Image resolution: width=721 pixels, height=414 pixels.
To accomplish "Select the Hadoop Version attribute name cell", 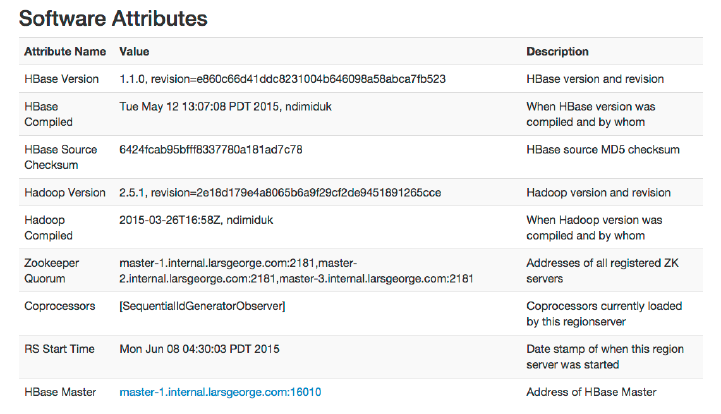I will 65,192.
